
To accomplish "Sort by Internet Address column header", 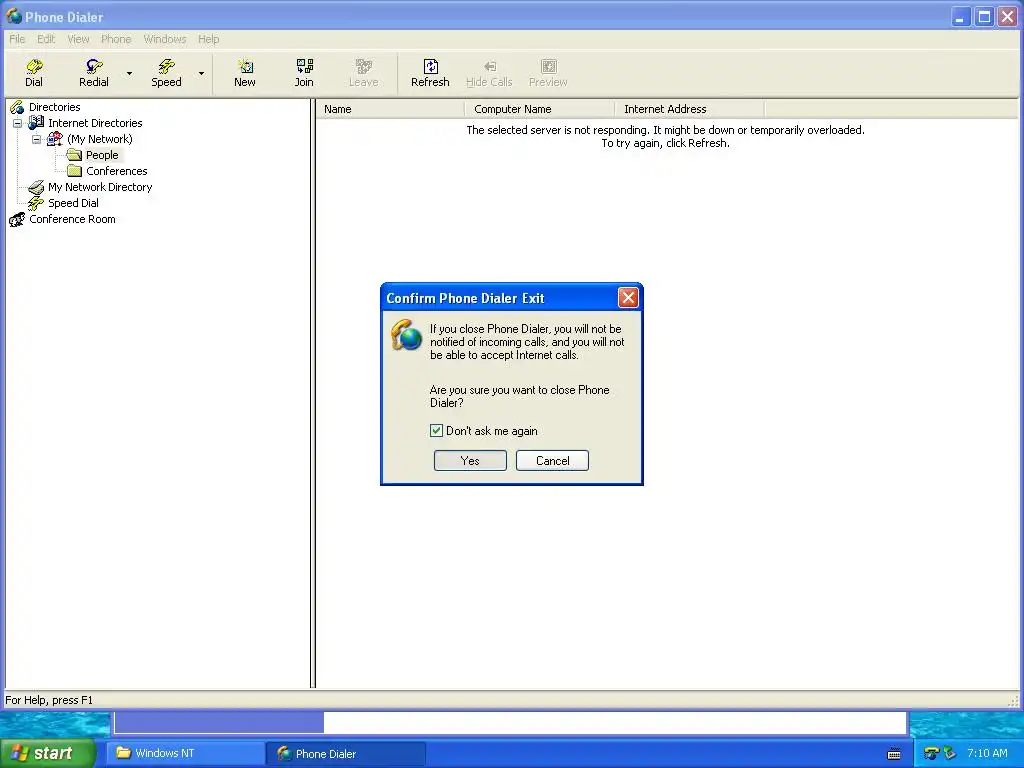I will pyautogui.click(x=690, y=109).
